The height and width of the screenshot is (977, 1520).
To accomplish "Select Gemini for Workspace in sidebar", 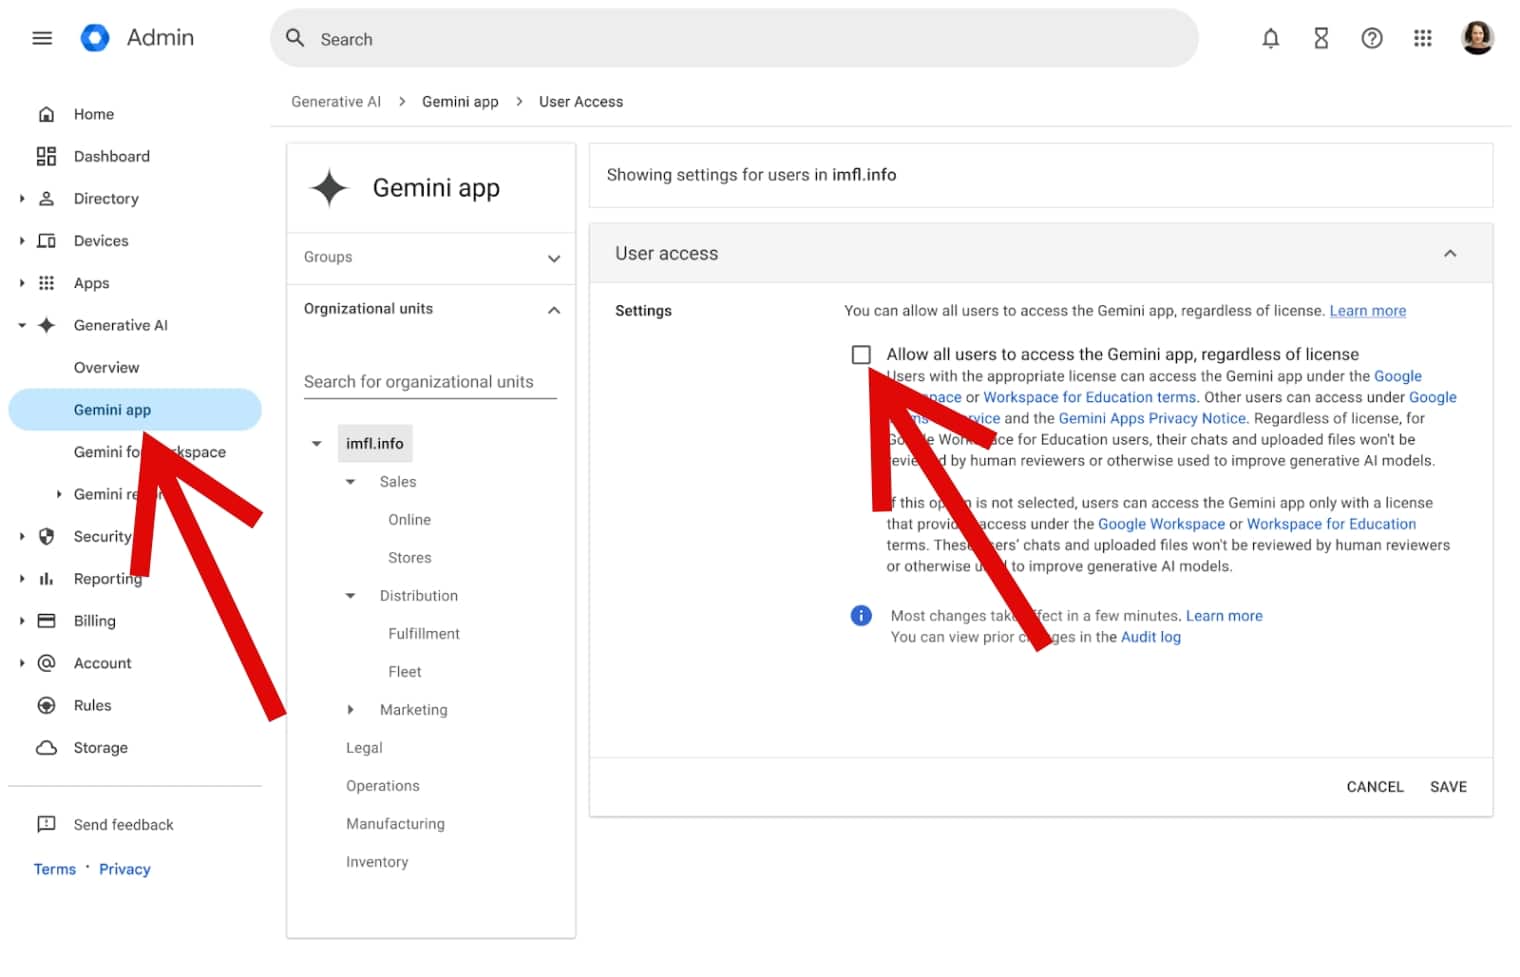I will (150, 452).
